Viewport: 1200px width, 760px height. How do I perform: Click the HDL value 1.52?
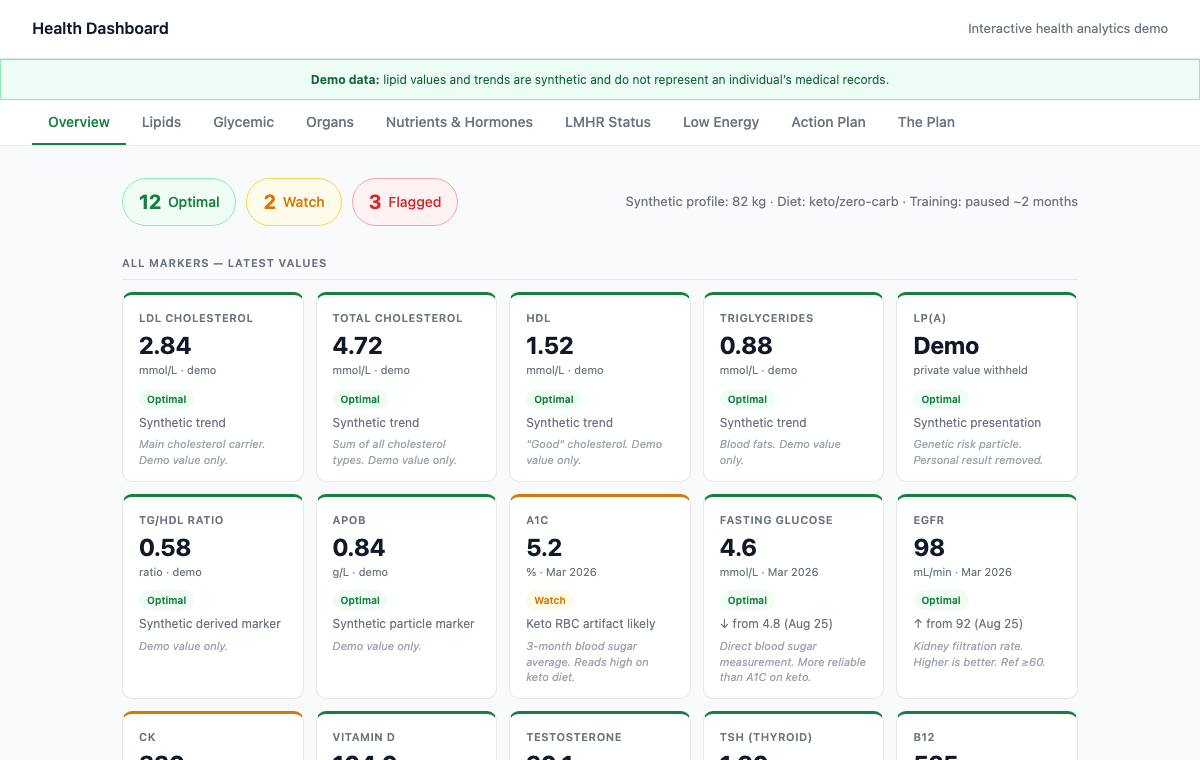[x=550, y=346]
